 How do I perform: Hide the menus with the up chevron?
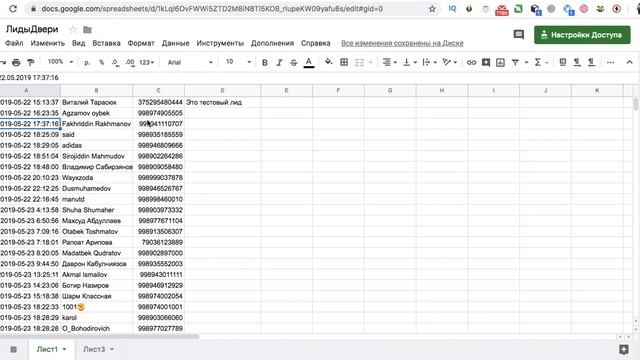pyautogui.click(x=629, y=62)
